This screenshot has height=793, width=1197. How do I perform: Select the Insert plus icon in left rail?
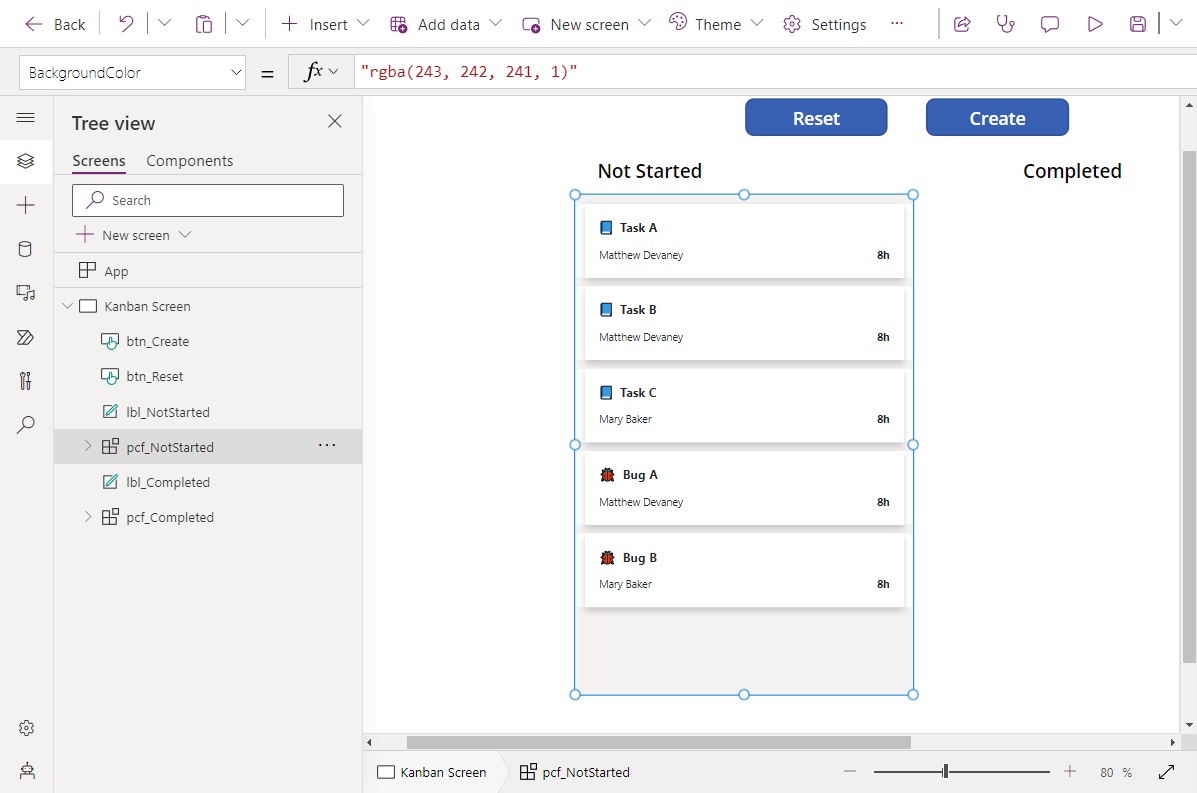pos(27,205)
